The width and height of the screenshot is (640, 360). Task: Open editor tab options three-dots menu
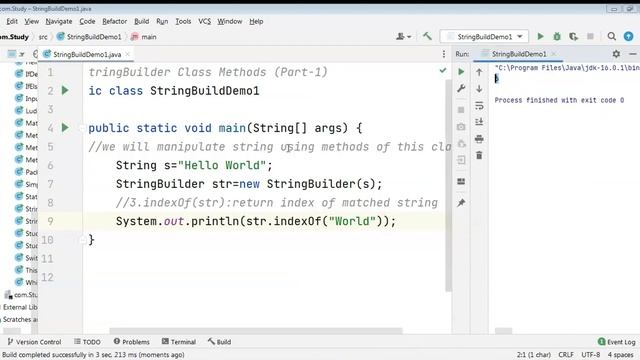[x=444, y=54]
